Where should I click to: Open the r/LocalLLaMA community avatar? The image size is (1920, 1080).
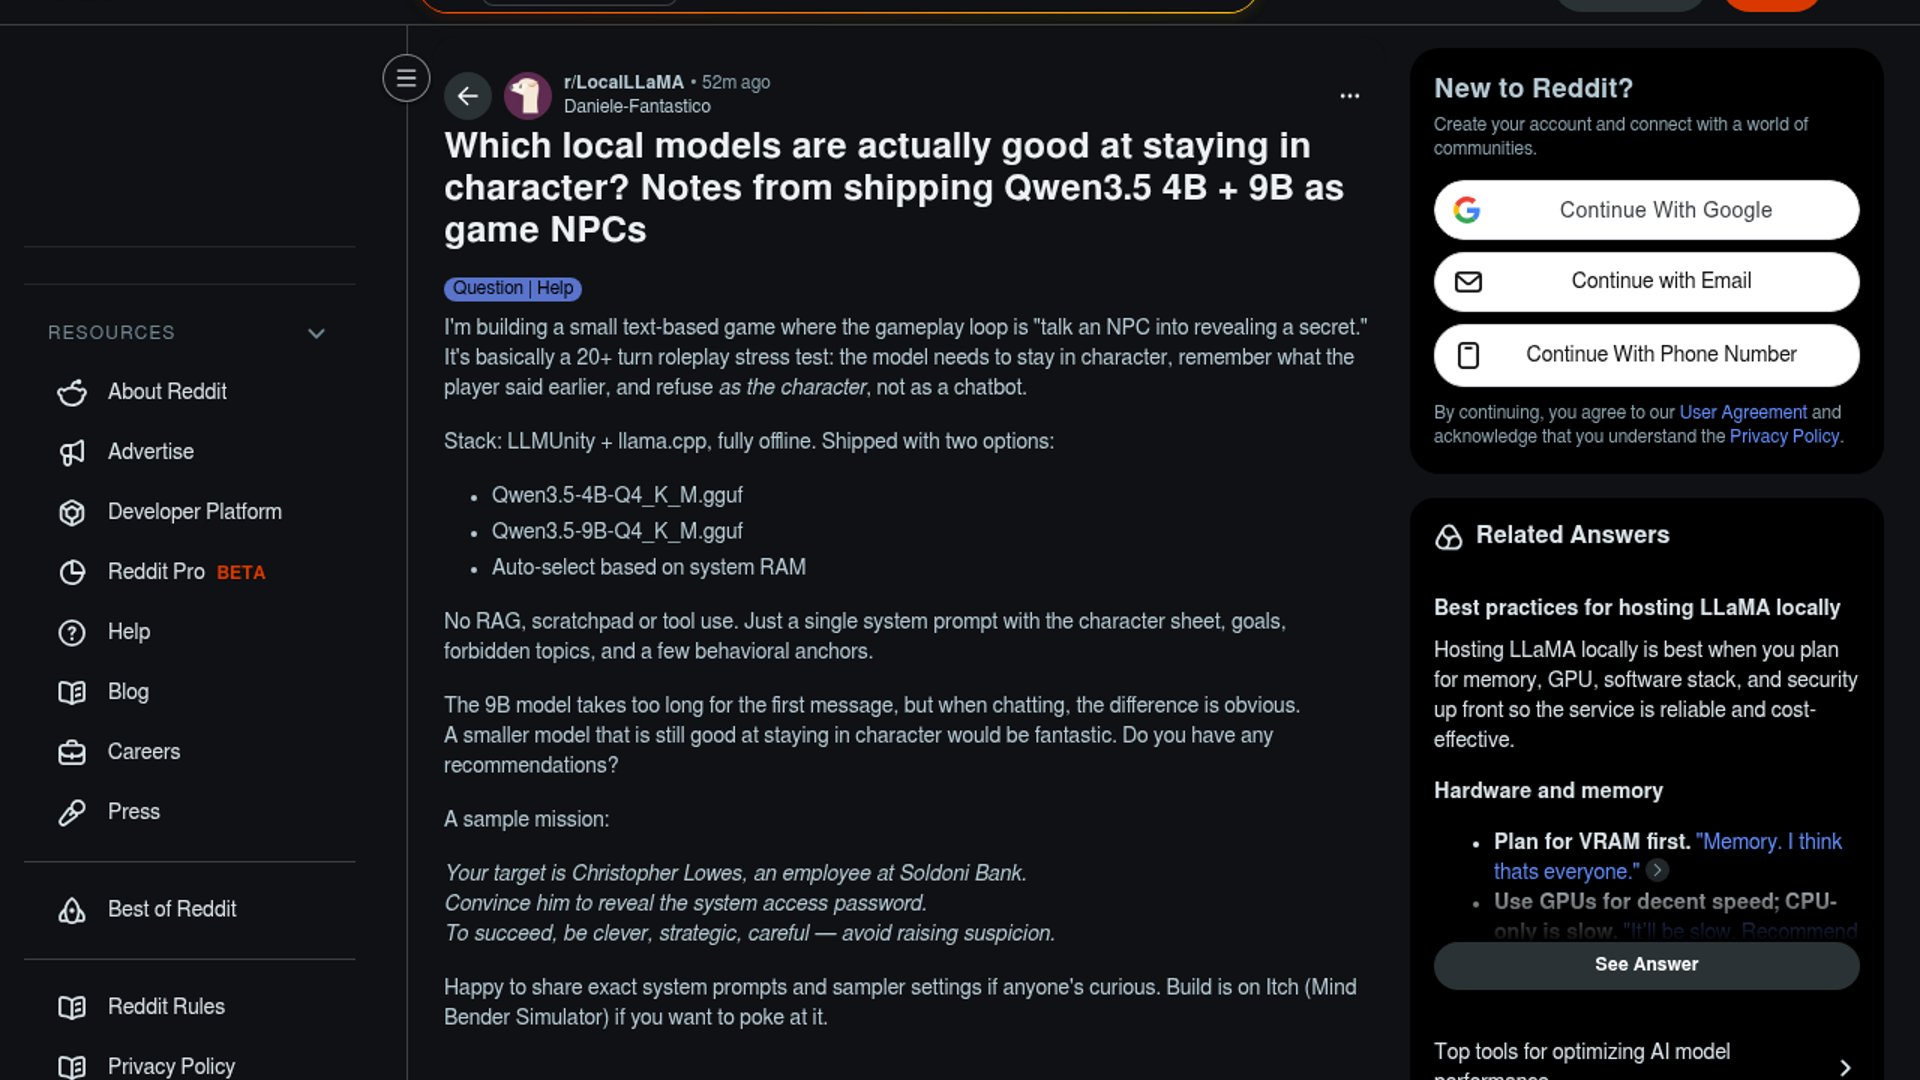(x=527, y=96)
